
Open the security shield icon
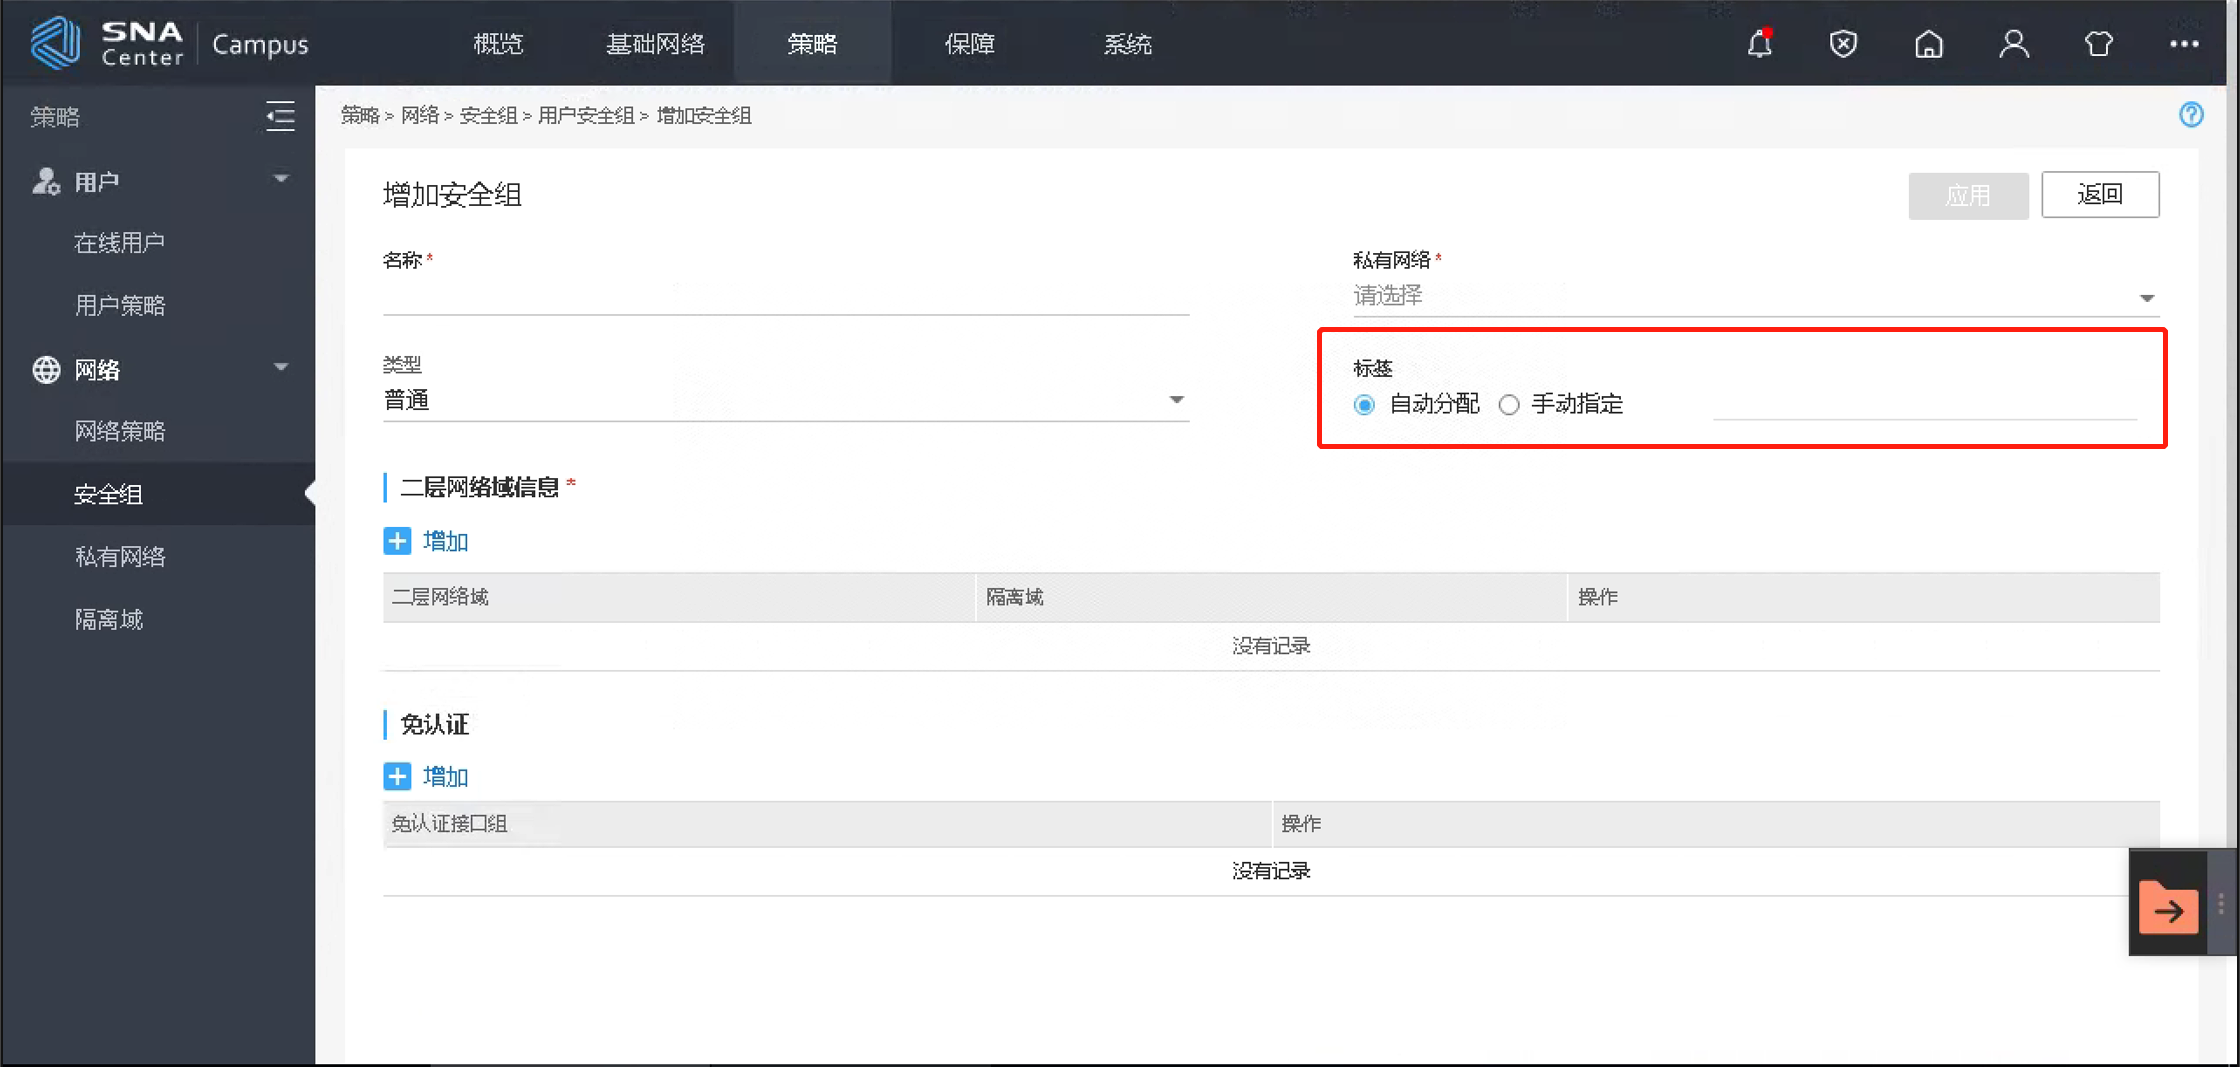tap(1843, 44)
